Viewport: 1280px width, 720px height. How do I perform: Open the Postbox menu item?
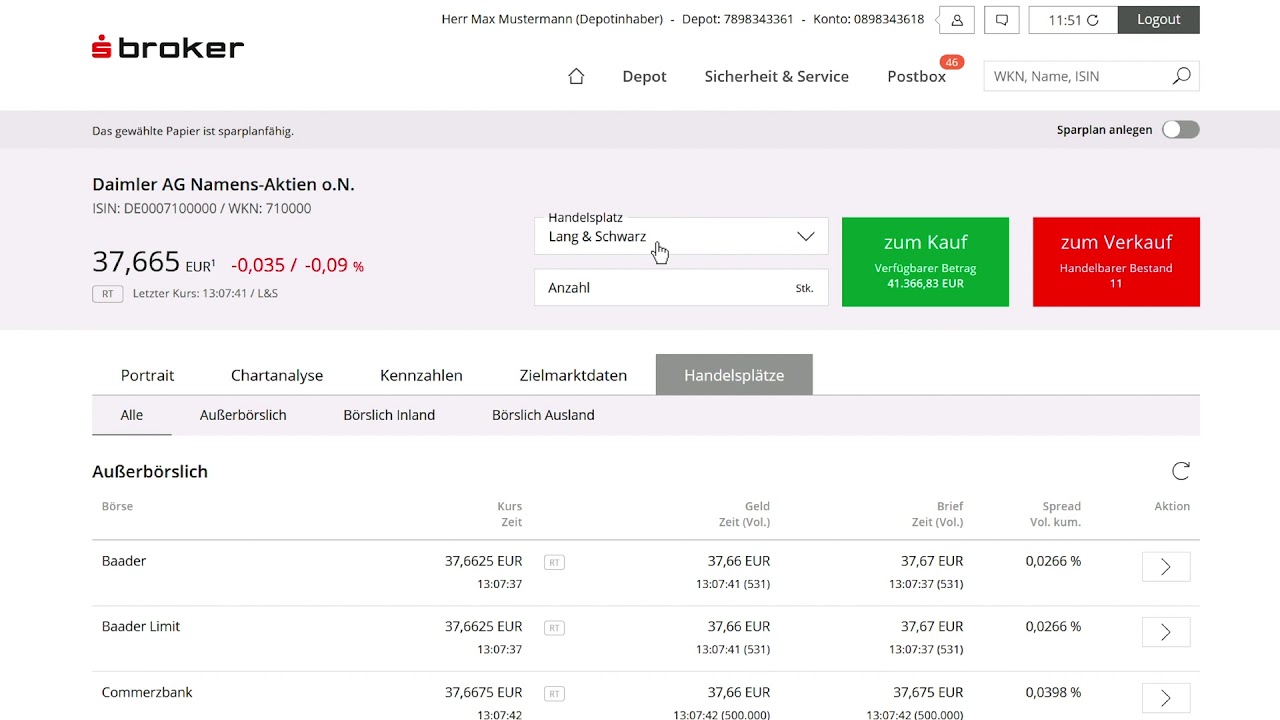pos(916,76)
